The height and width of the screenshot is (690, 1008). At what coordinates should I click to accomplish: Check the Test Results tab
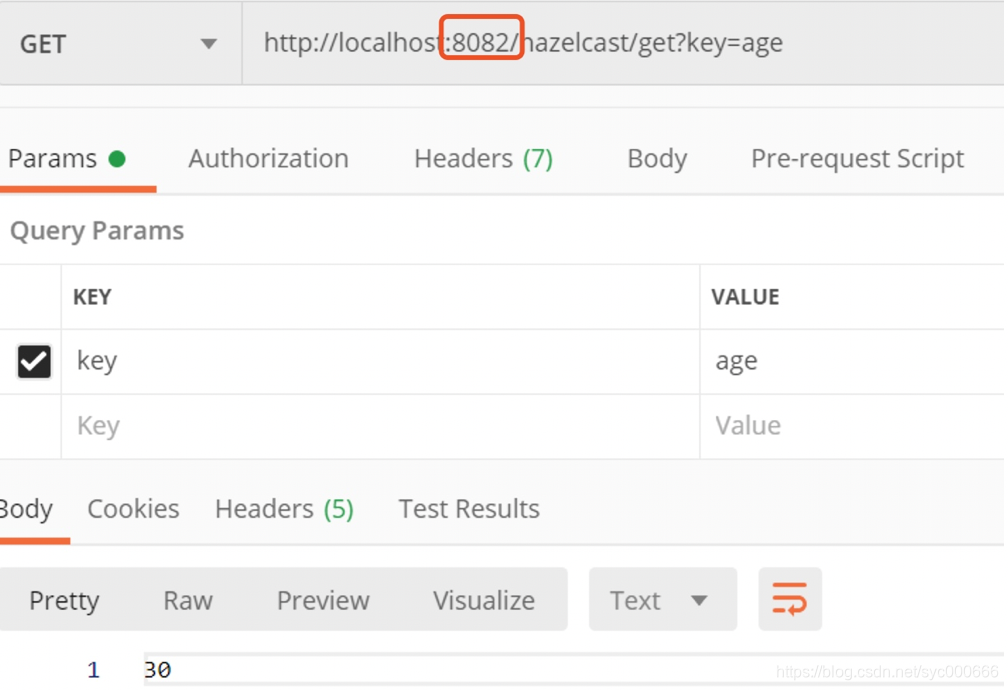(468, 509)
